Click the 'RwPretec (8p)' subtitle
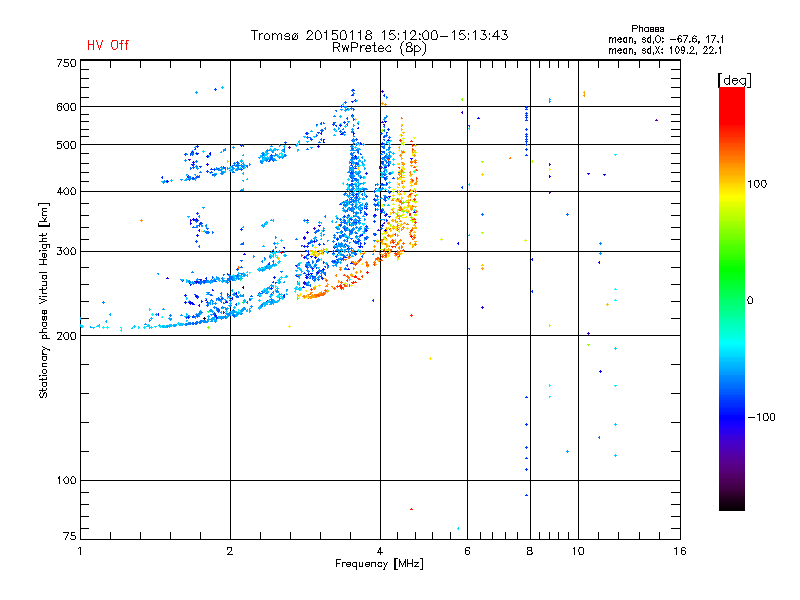The width and height of the screenshot is (800, 600). 379,48
